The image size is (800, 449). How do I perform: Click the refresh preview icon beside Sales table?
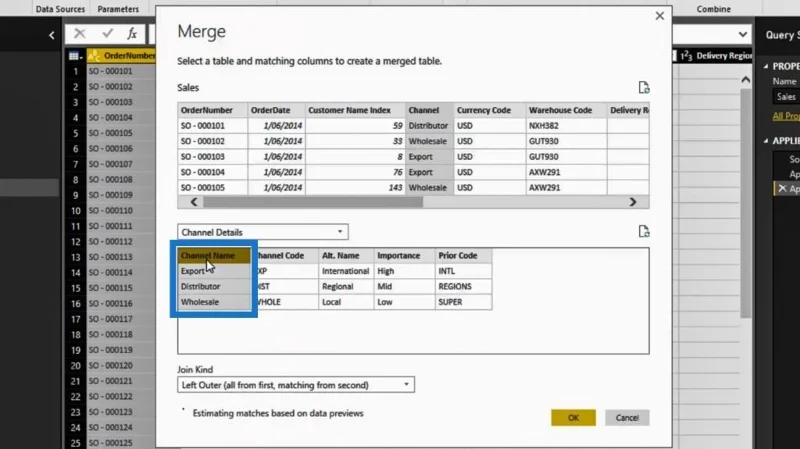pos(644,87)
